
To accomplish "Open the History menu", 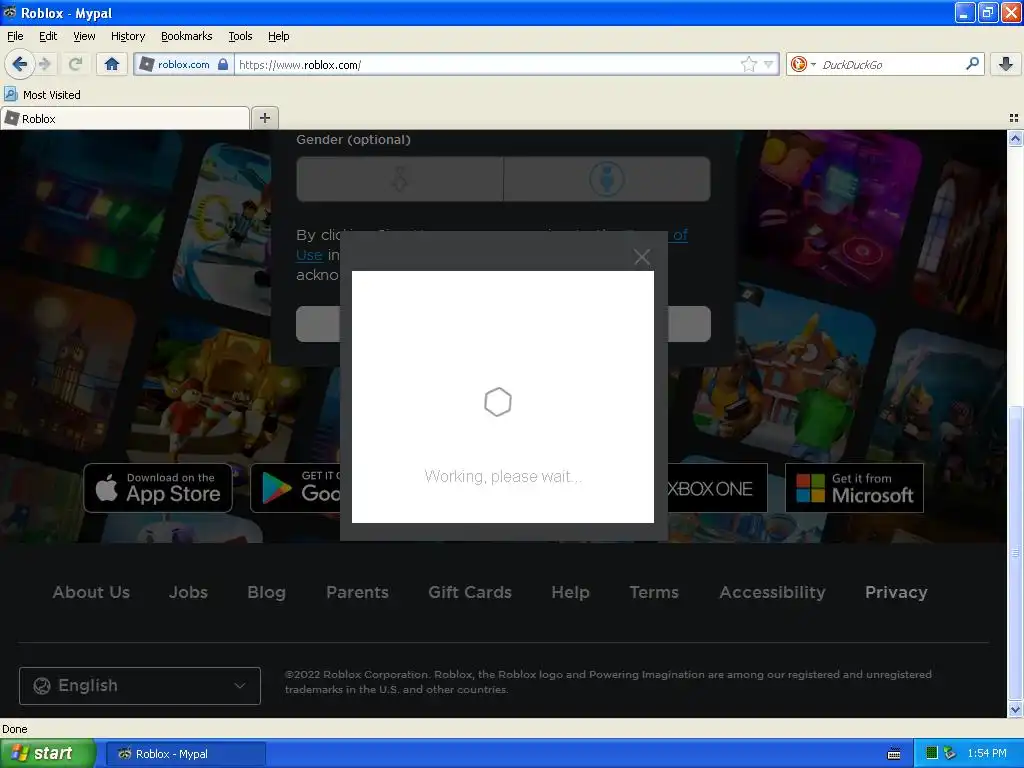I will coord(127,36).
